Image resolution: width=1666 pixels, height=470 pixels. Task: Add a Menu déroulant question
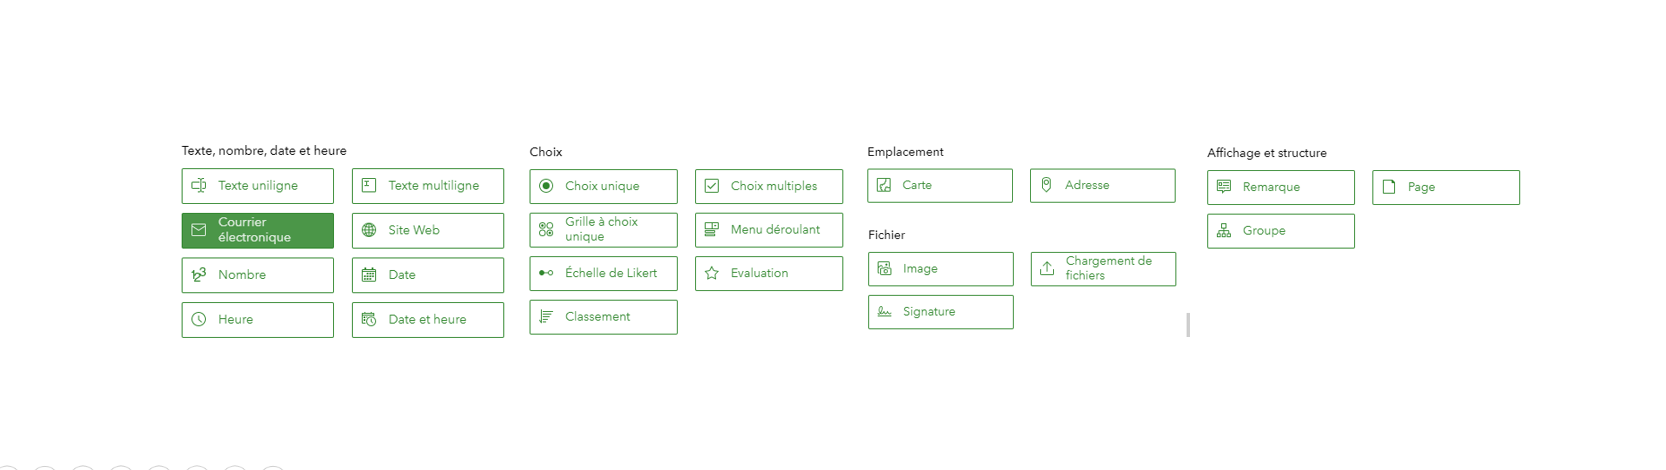point(769,230)
